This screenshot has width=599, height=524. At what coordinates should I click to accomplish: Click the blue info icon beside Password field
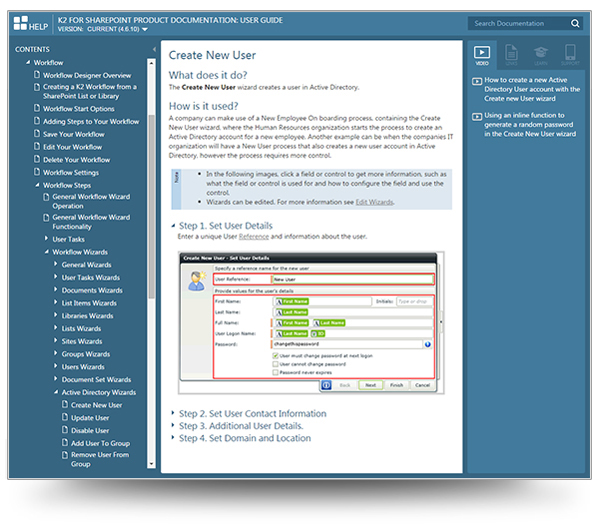click(x=428, y=344)
